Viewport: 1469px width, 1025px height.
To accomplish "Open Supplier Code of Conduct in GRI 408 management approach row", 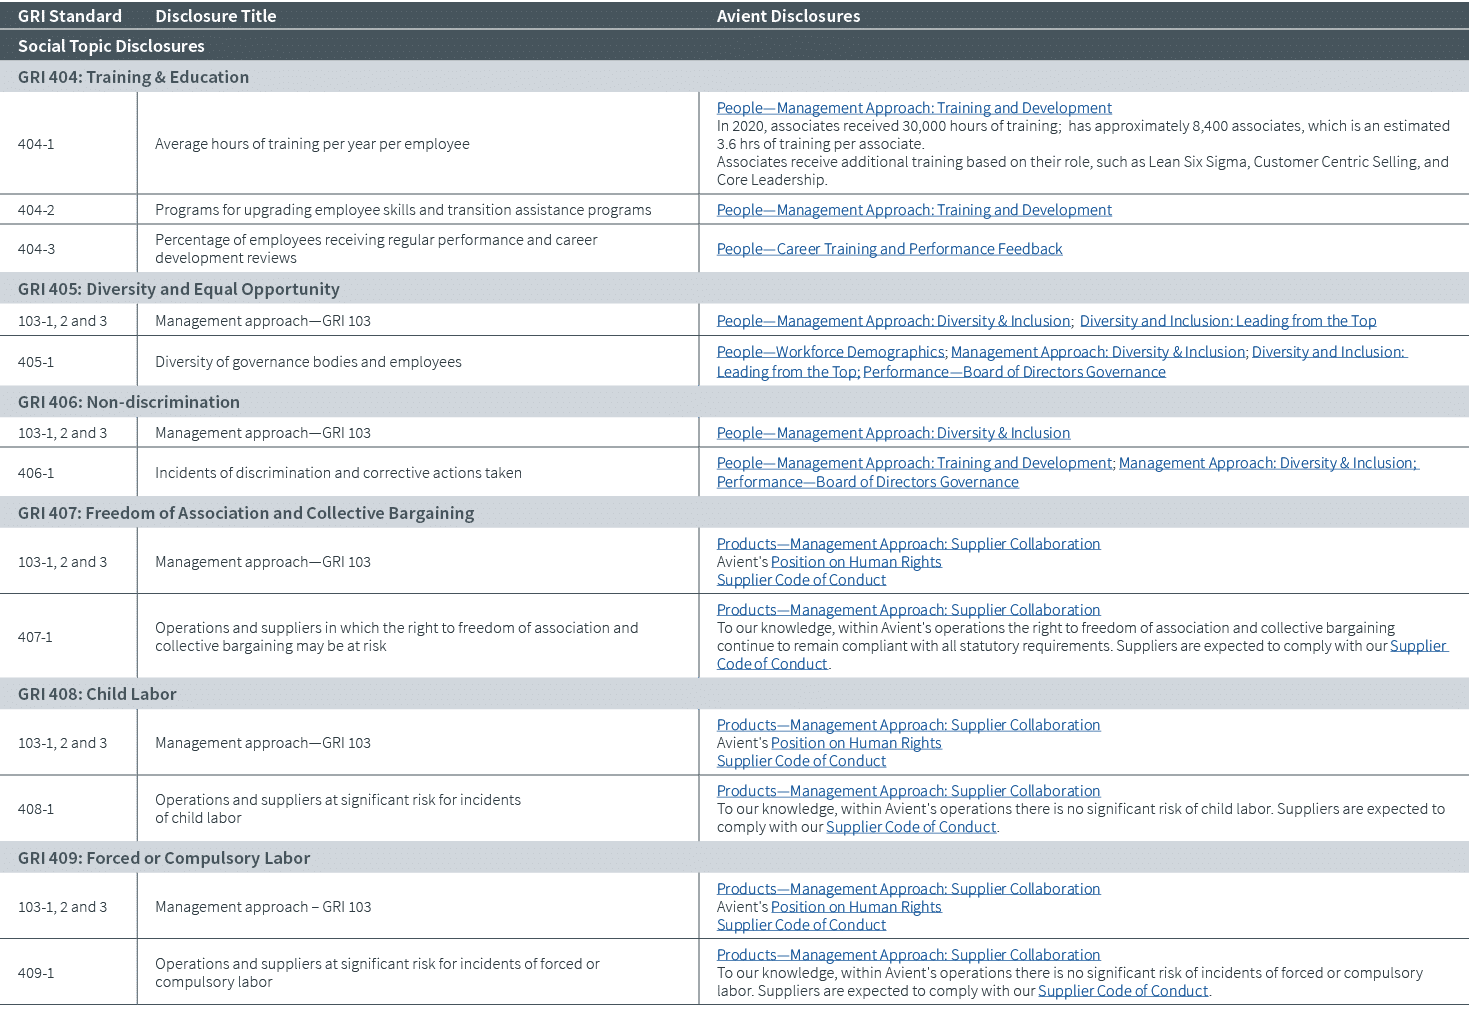I will 801,761.
